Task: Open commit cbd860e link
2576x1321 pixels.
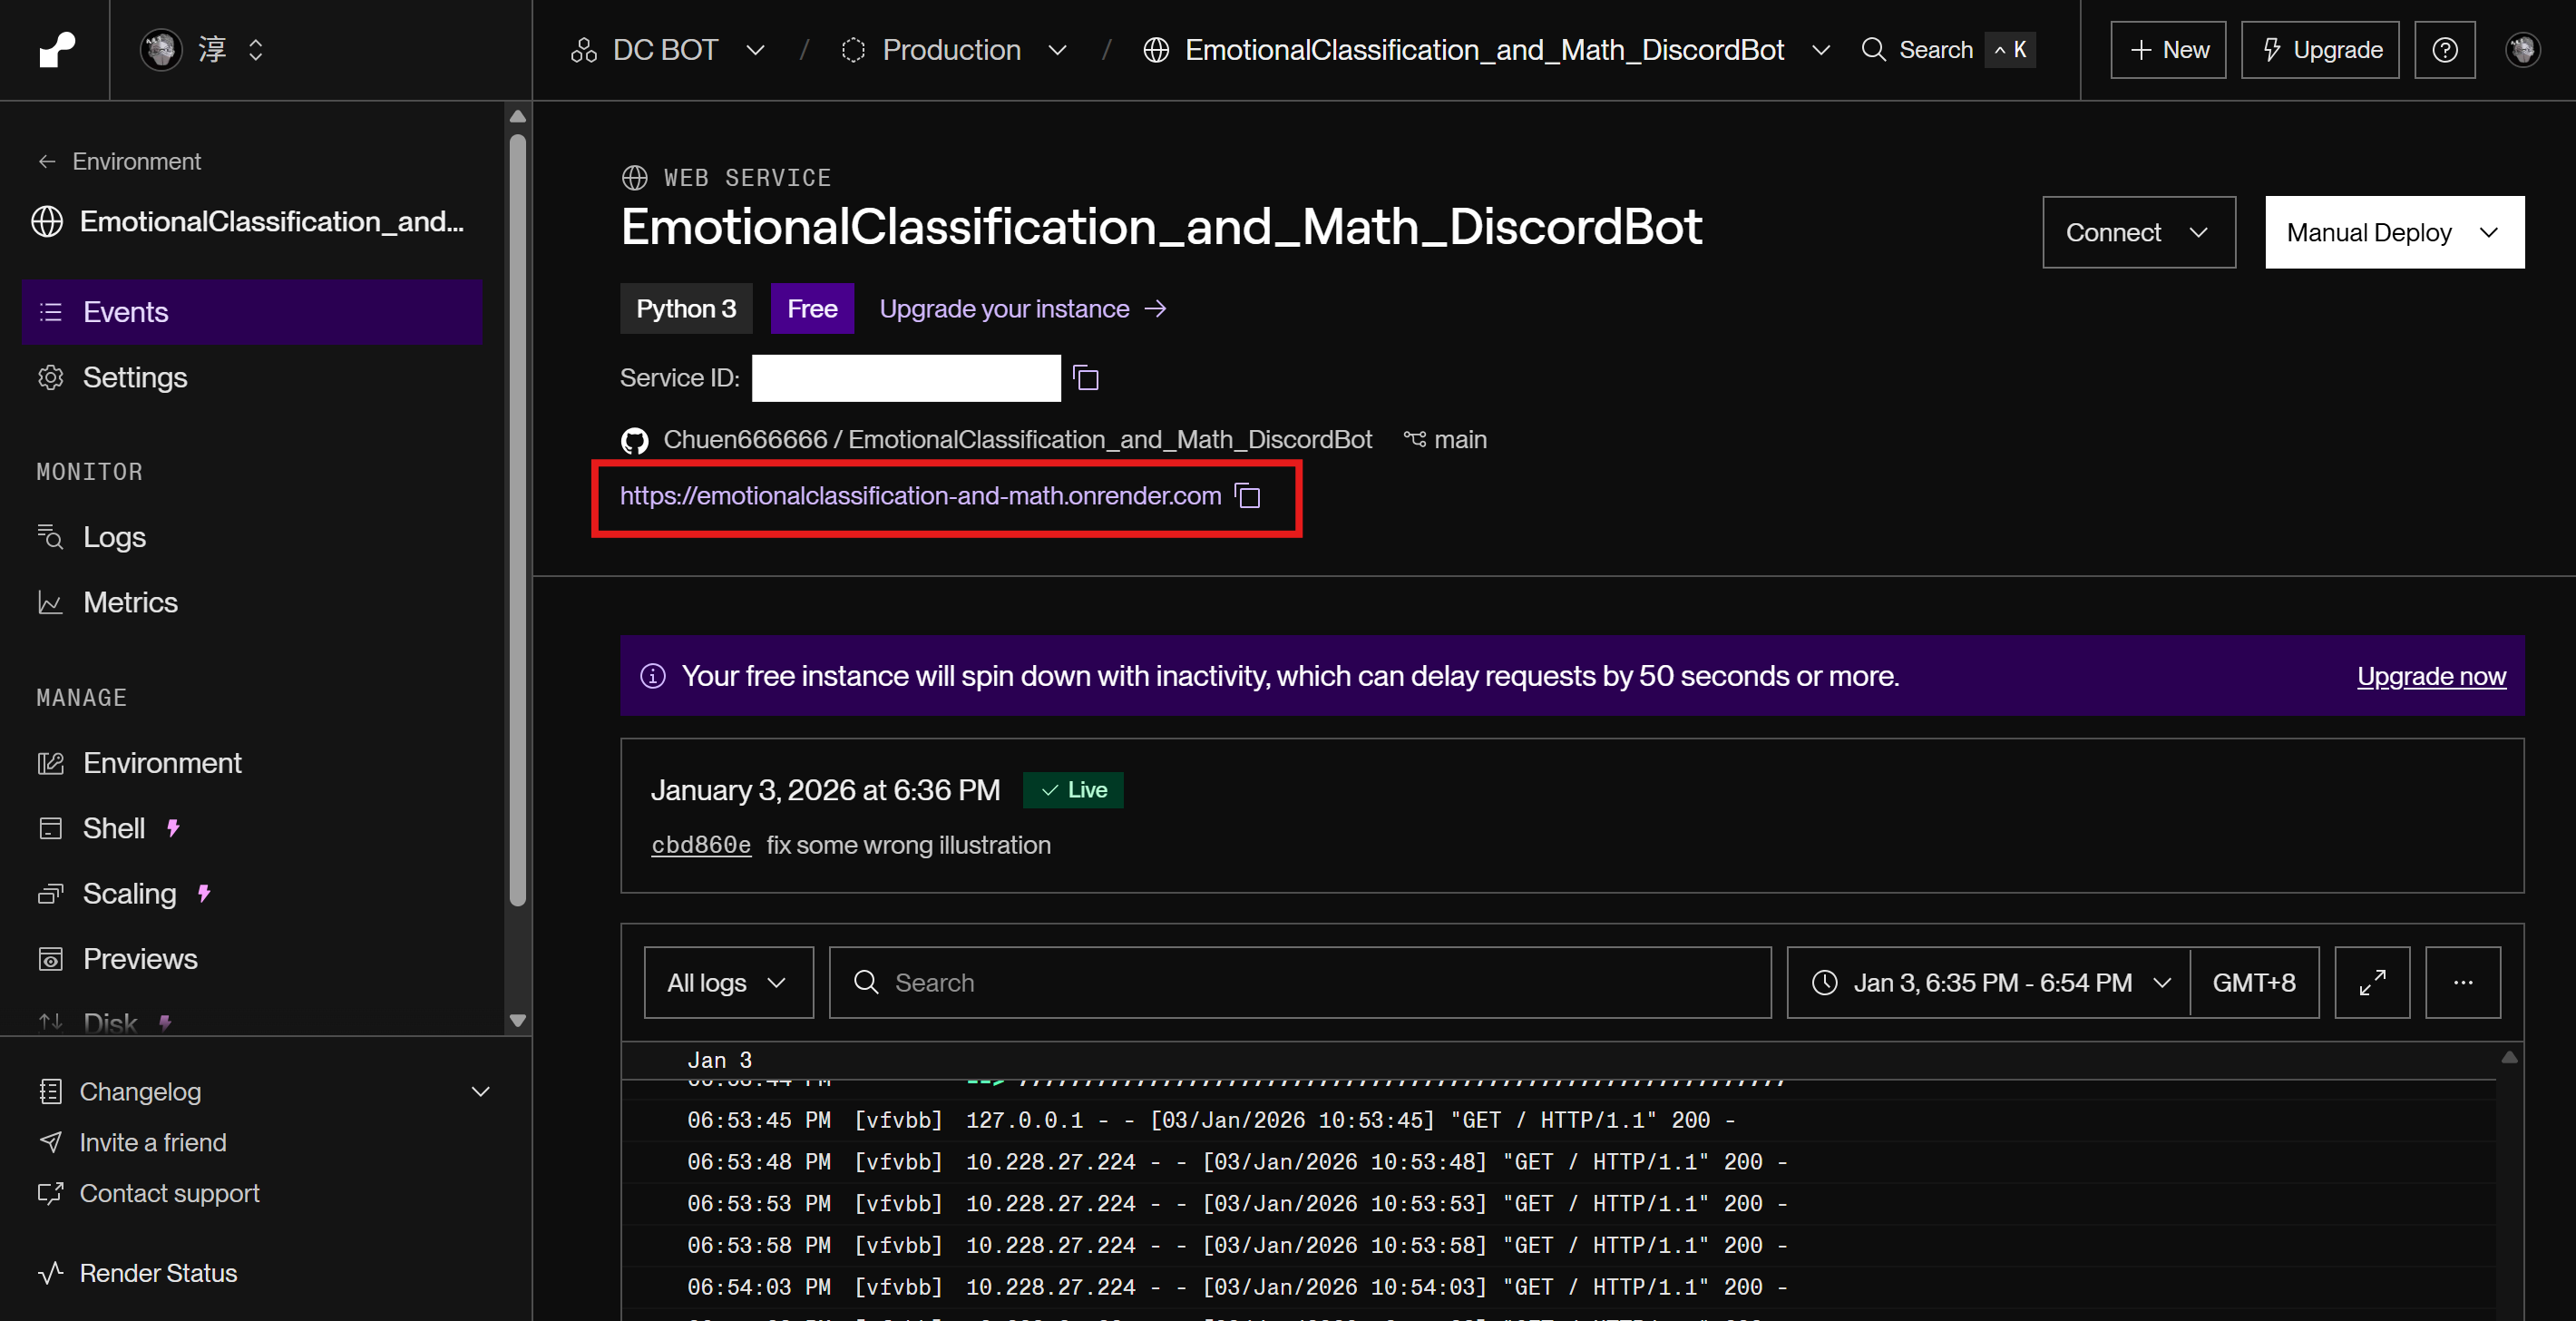Action: click(x=700, y=845)
